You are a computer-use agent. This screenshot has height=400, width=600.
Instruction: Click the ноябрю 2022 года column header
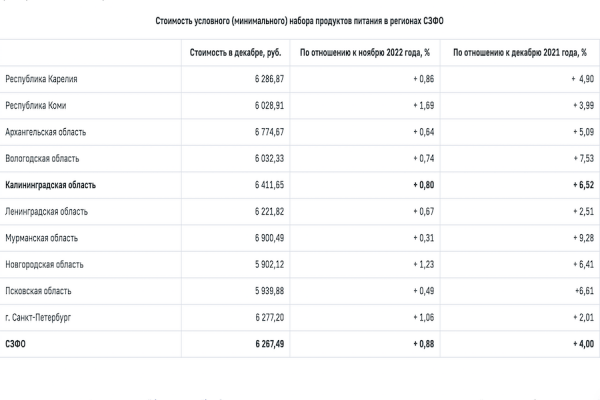365,52
